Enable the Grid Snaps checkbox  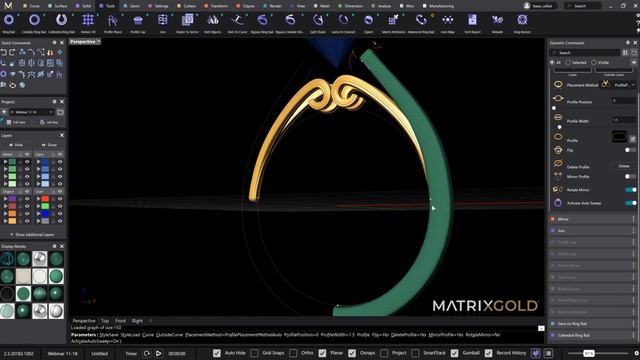[254, 353]
